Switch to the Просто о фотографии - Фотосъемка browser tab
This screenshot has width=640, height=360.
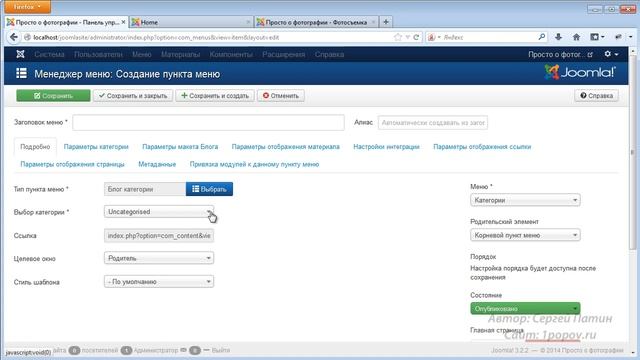(316, 22)
